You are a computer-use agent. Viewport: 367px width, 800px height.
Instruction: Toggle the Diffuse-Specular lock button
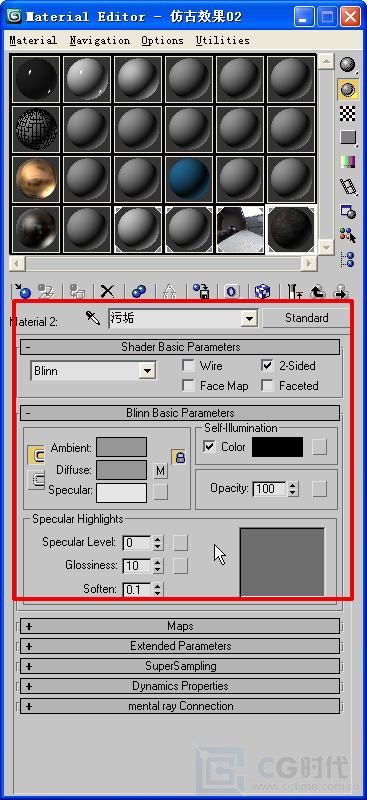35,480
